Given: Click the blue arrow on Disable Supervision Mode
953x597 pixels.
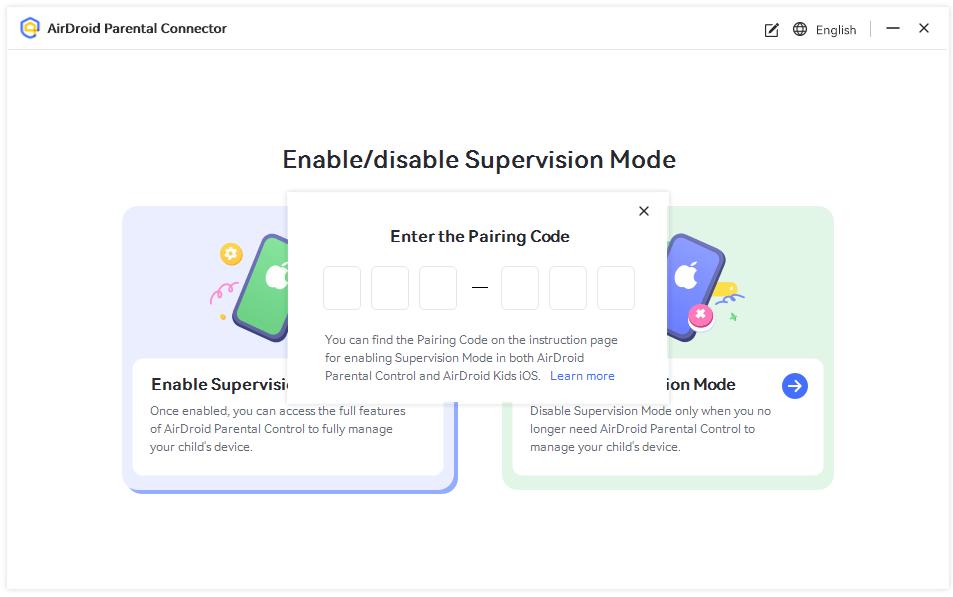Looking at the screenshot, I should point(795,385).
